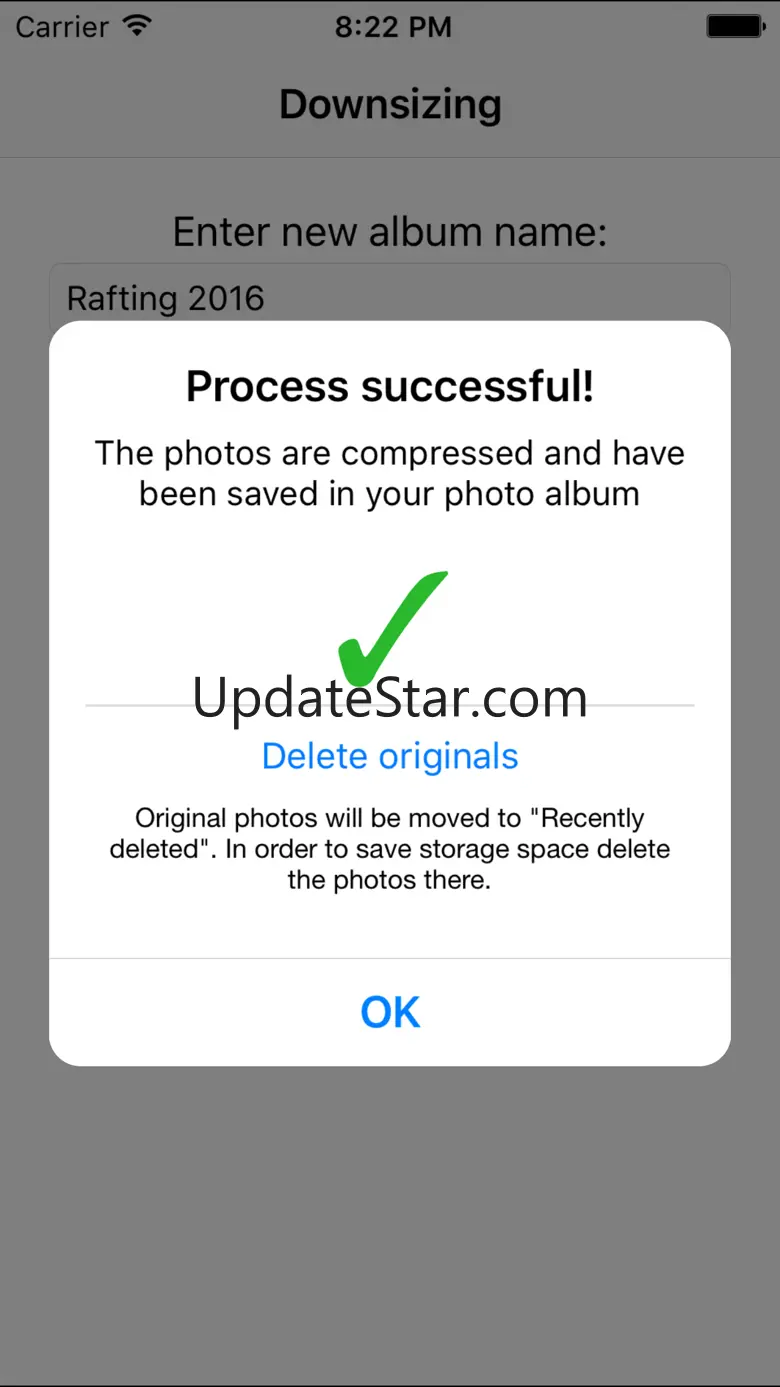Screen dimensions: 780x1387
Task: Select the album name field showing Rafting 2016
Action: click(390, 296)
